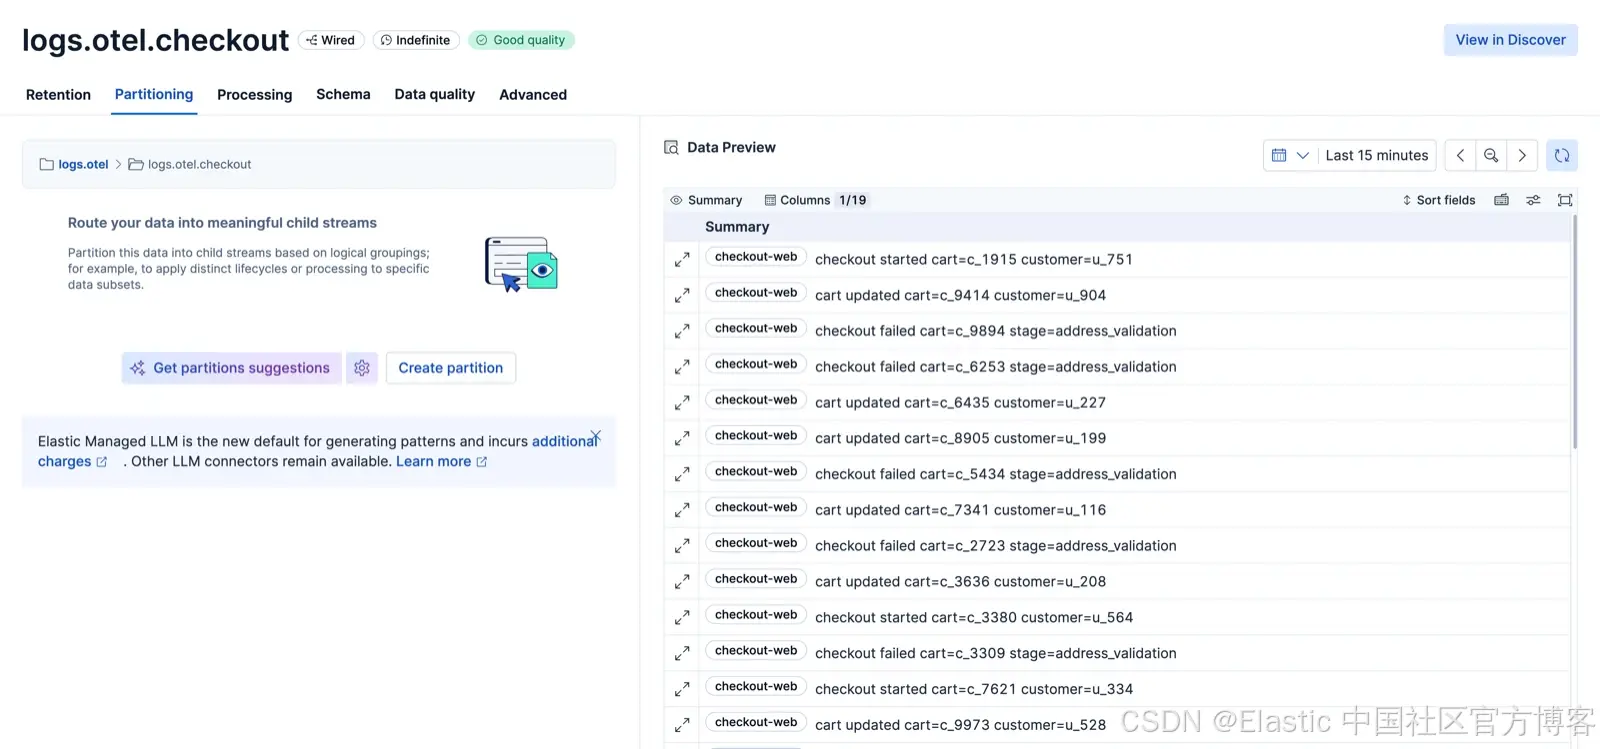This screenshot has width=1600, height=749.
Task: Expand row with cart=c_6435 customer=u_227
Action: point(682,403)
